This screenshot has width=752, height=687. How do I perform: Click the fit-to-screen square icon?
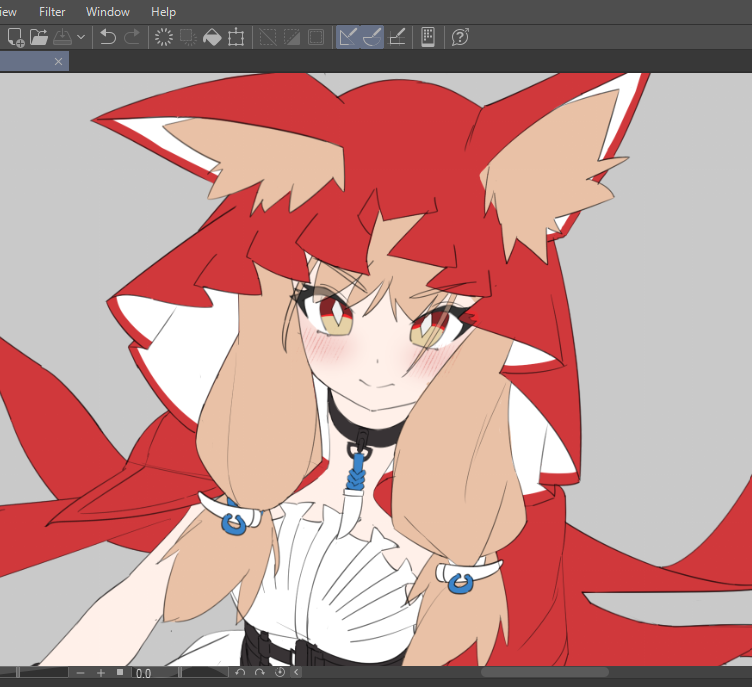[x=120, y=673]
